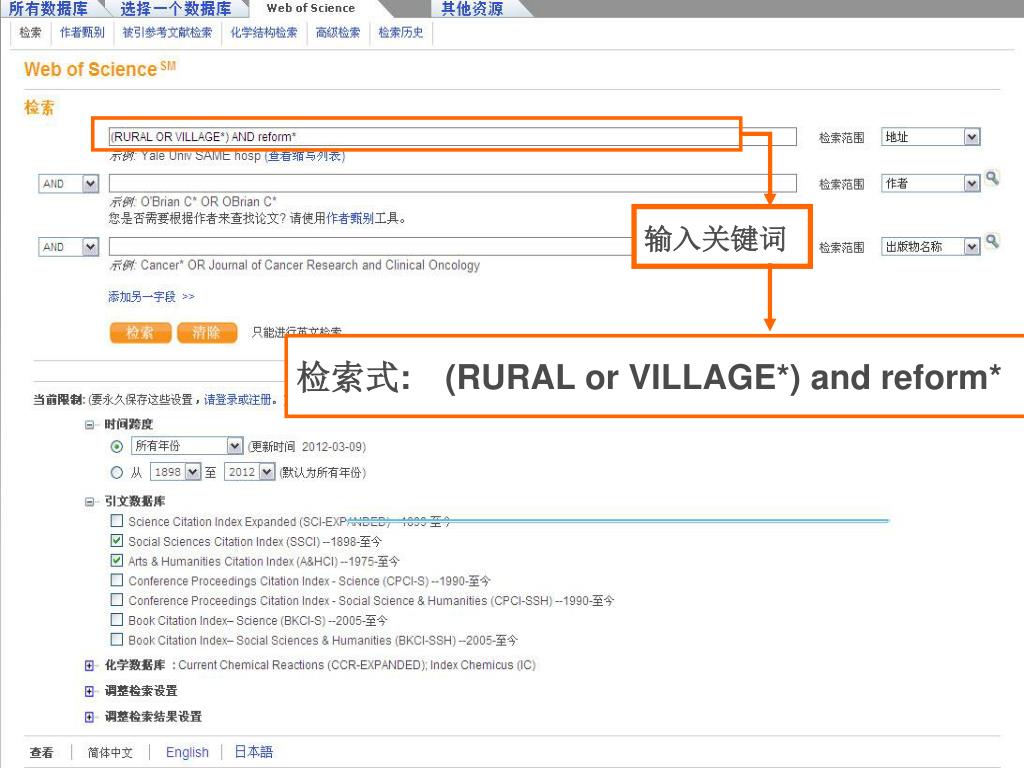Open the 出版物名称 search scope dropdown

[x=931, y=246]
